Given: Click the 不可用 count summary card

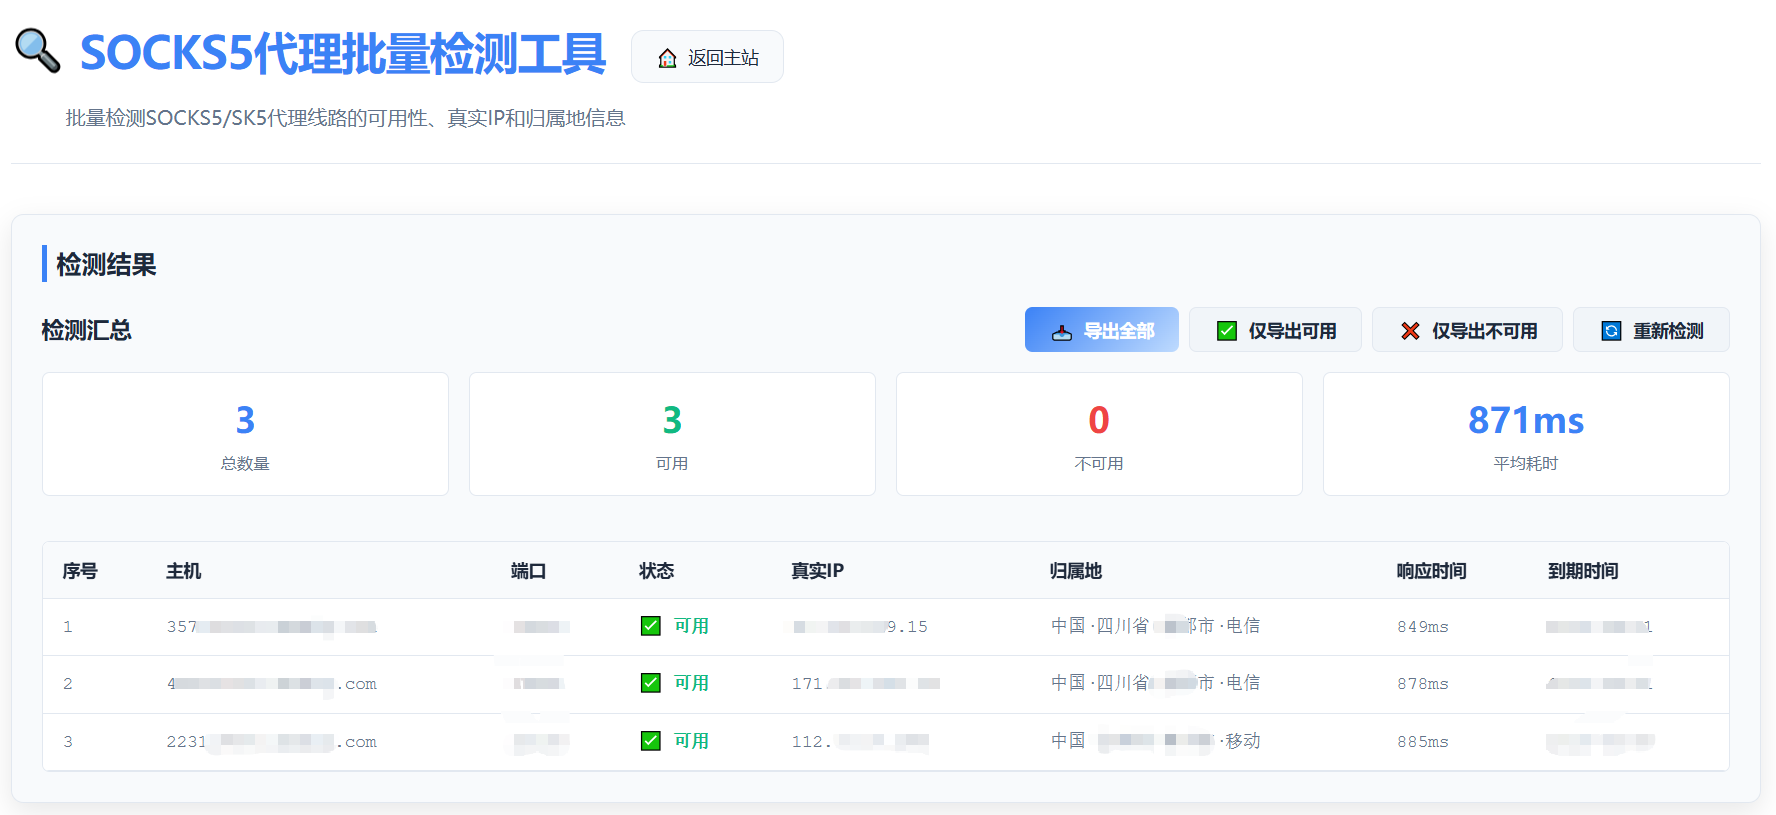Looking at the screenshot, I should click(x=1099, y=434).
